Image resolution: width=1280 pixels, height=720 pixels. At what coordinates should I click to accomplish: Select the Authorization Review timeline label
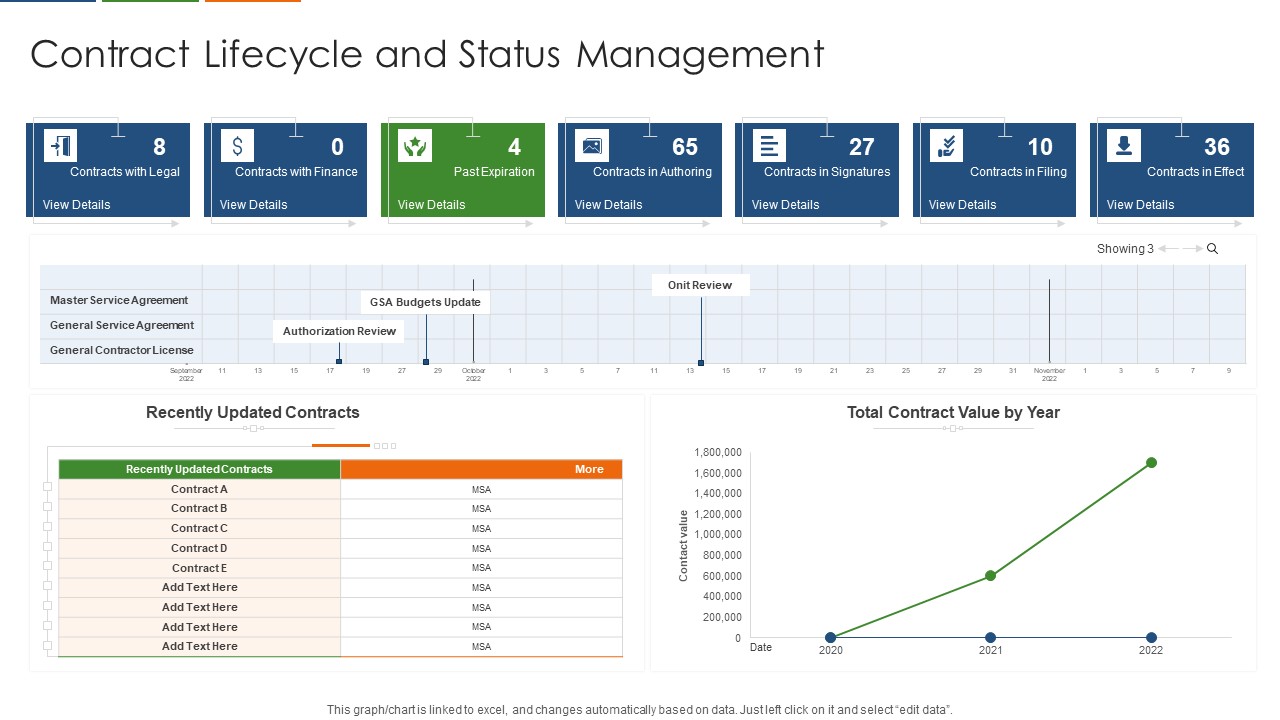coord(339,331)
